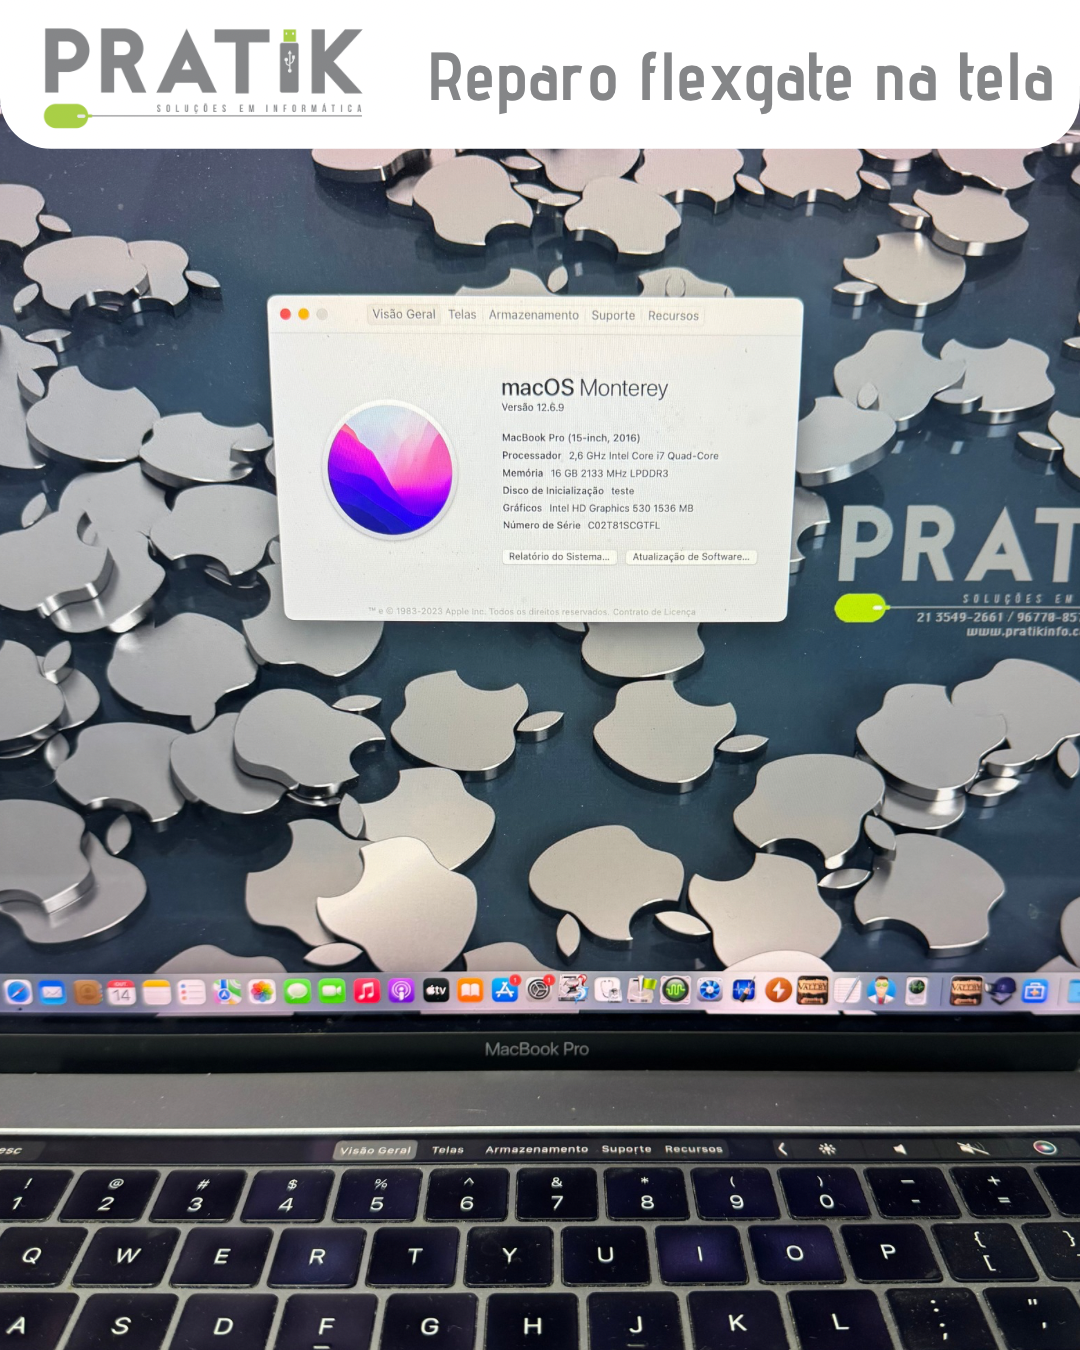Open the FaceTime app icon
Image resolution: width=1080 pixels, height=1350 pixels.
[331, 991]
